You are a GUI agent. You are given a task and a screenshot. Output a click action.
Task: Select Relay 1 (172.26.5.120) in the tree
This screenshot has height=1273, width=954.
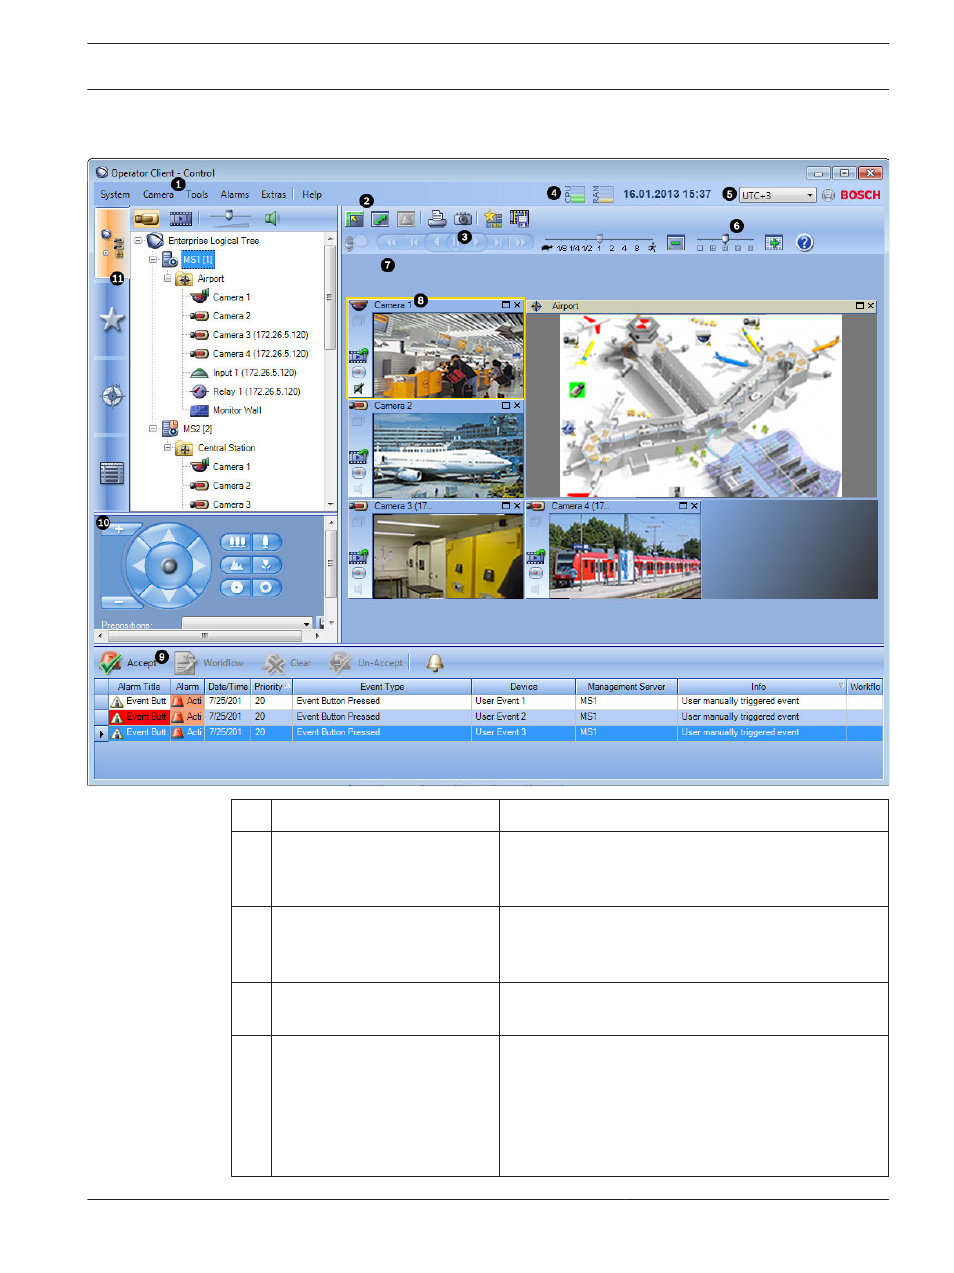pyautogui.click(x=256, y=392)
